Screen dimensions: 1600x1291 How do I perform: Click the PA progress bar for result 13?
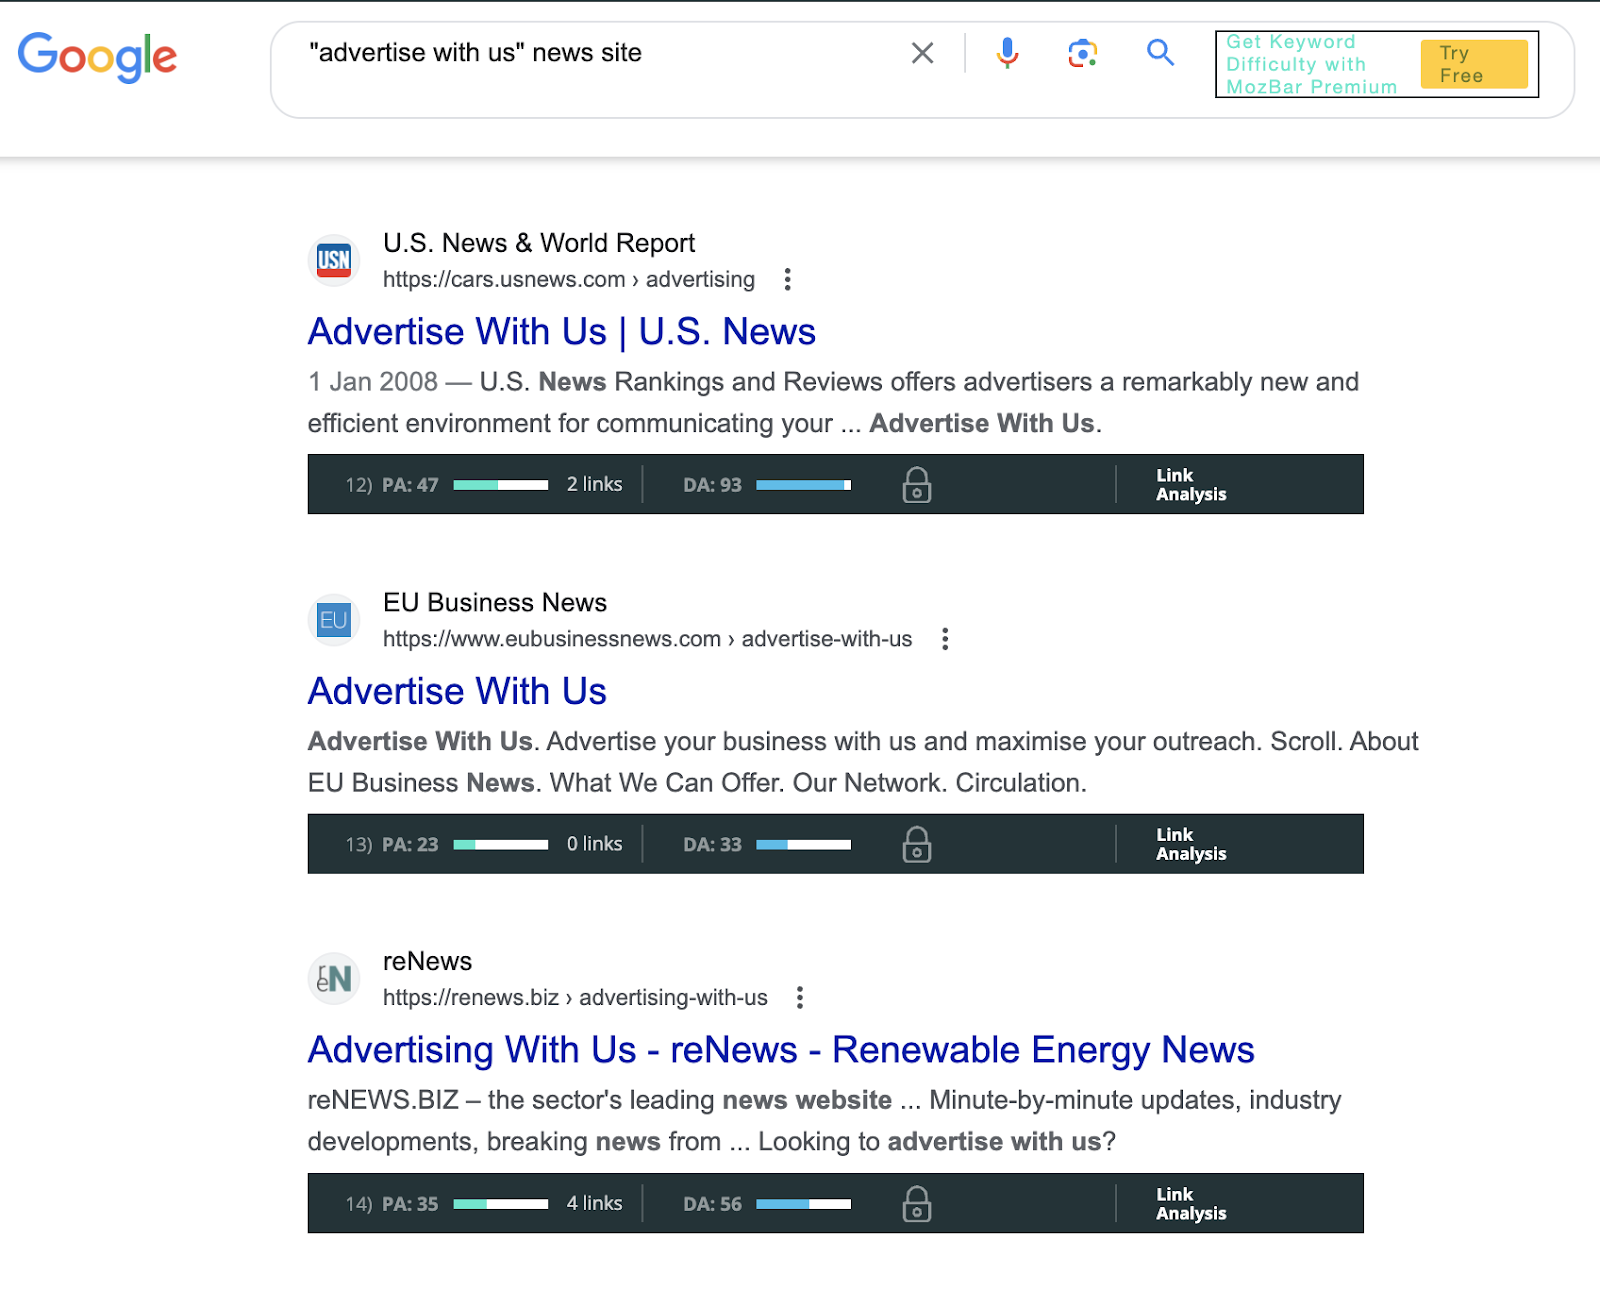coord(501,845)
